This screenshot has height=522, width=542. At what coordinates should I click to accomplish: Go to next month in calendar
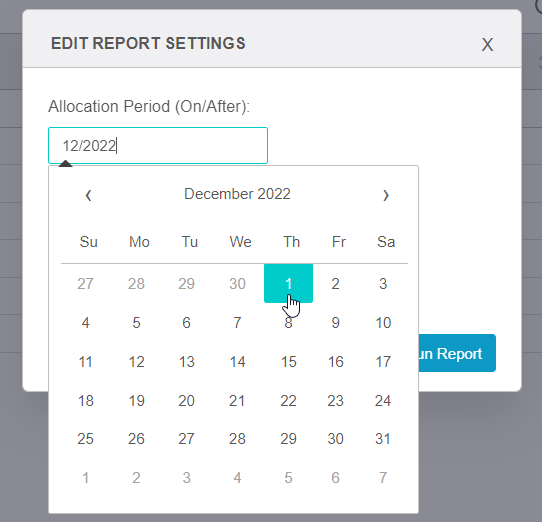click(x=386, y=195)
